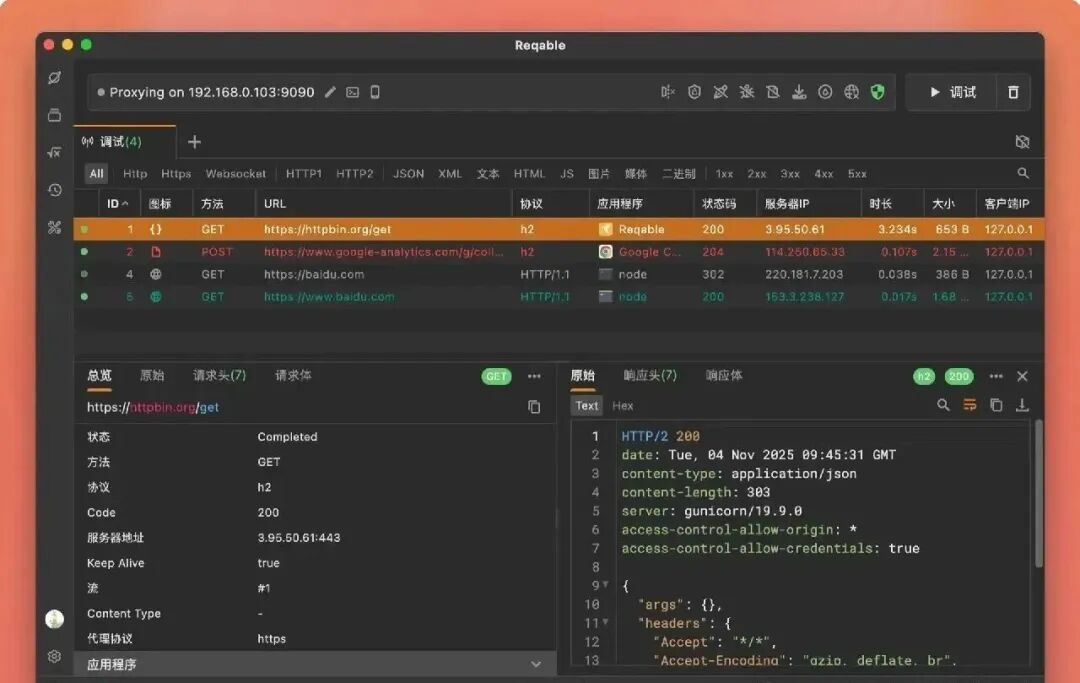The image size is (1080, 683).
Task: Open the 响应体 tab
Action: pyautogui.click(x=724, y=376)
